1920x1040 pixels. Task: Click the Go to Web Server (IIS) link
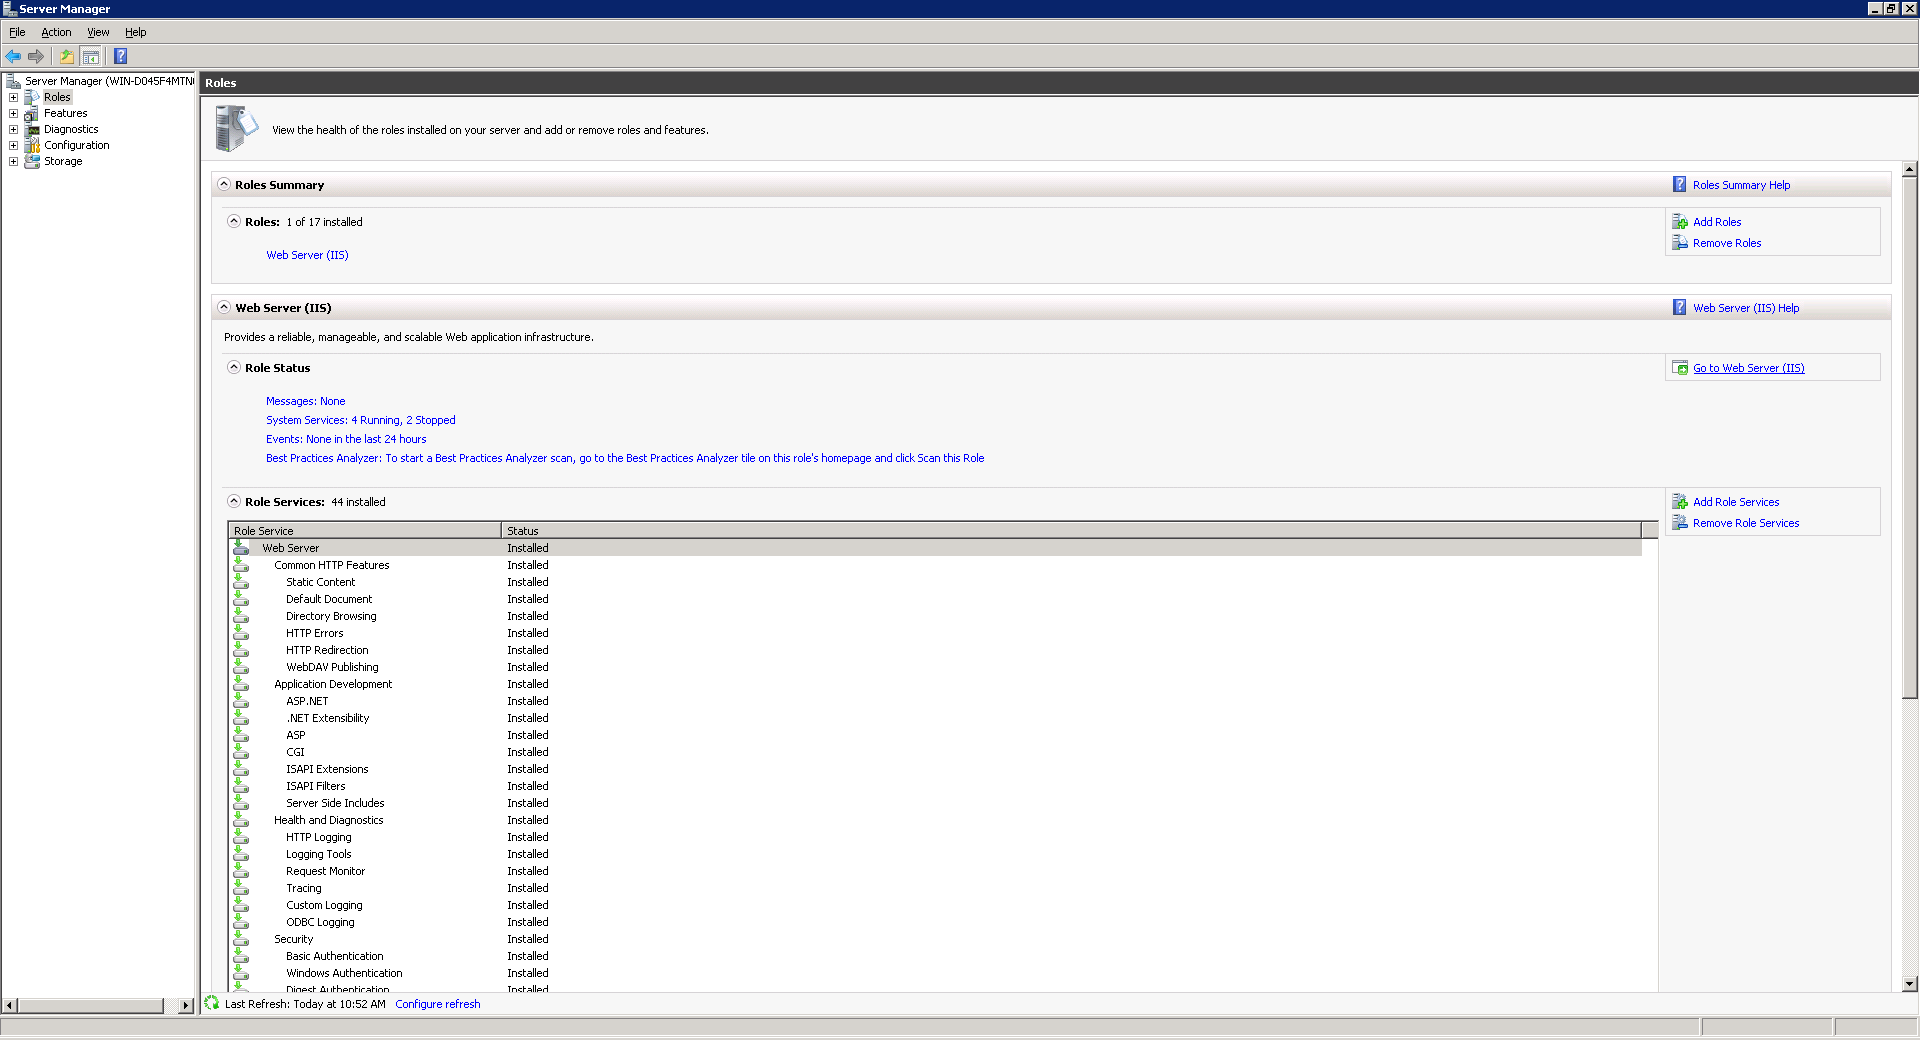[1748, 368]
